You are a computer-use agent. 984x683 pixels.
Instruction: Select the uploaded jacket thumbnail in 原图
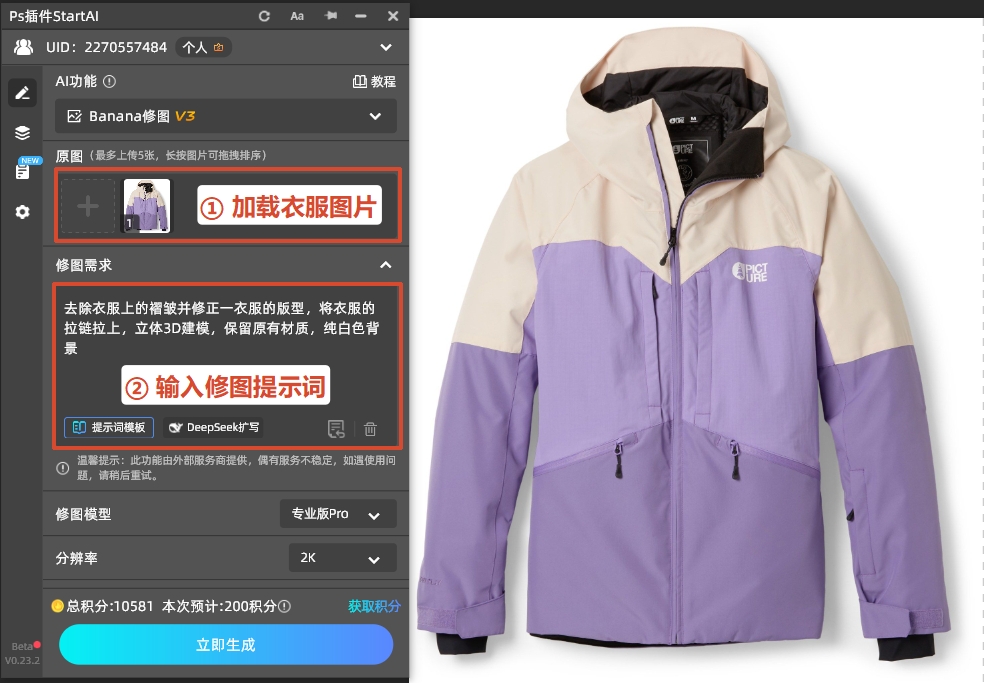146,206
